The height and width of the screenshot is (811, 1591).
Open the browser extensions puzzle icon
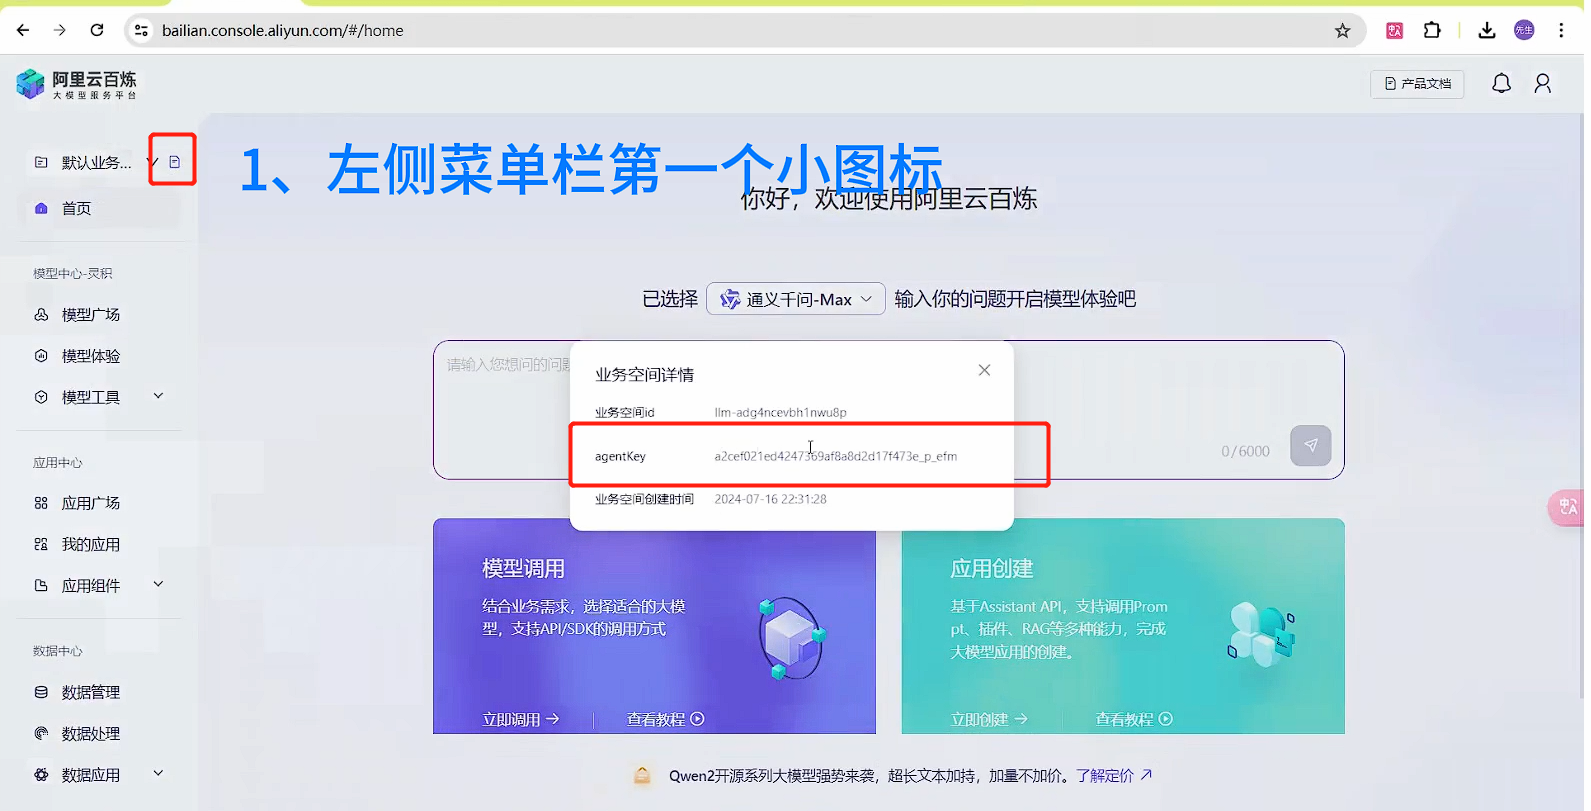tap(1432, 30)
